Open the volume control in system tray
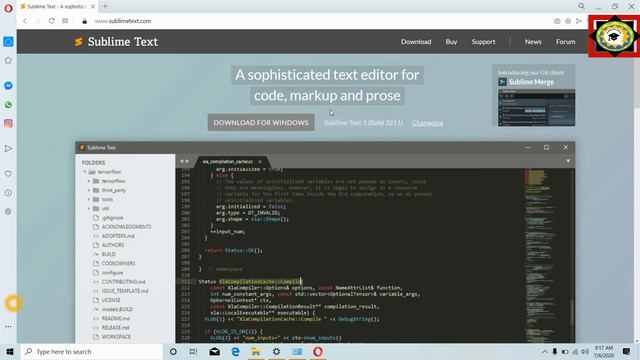Viewport: 640px width, 360px height. [x=585, y=351]
